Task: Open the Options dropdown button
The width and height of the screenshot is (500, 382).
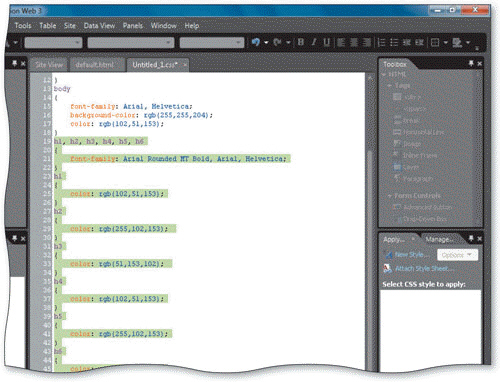Action: click(457, 255)
